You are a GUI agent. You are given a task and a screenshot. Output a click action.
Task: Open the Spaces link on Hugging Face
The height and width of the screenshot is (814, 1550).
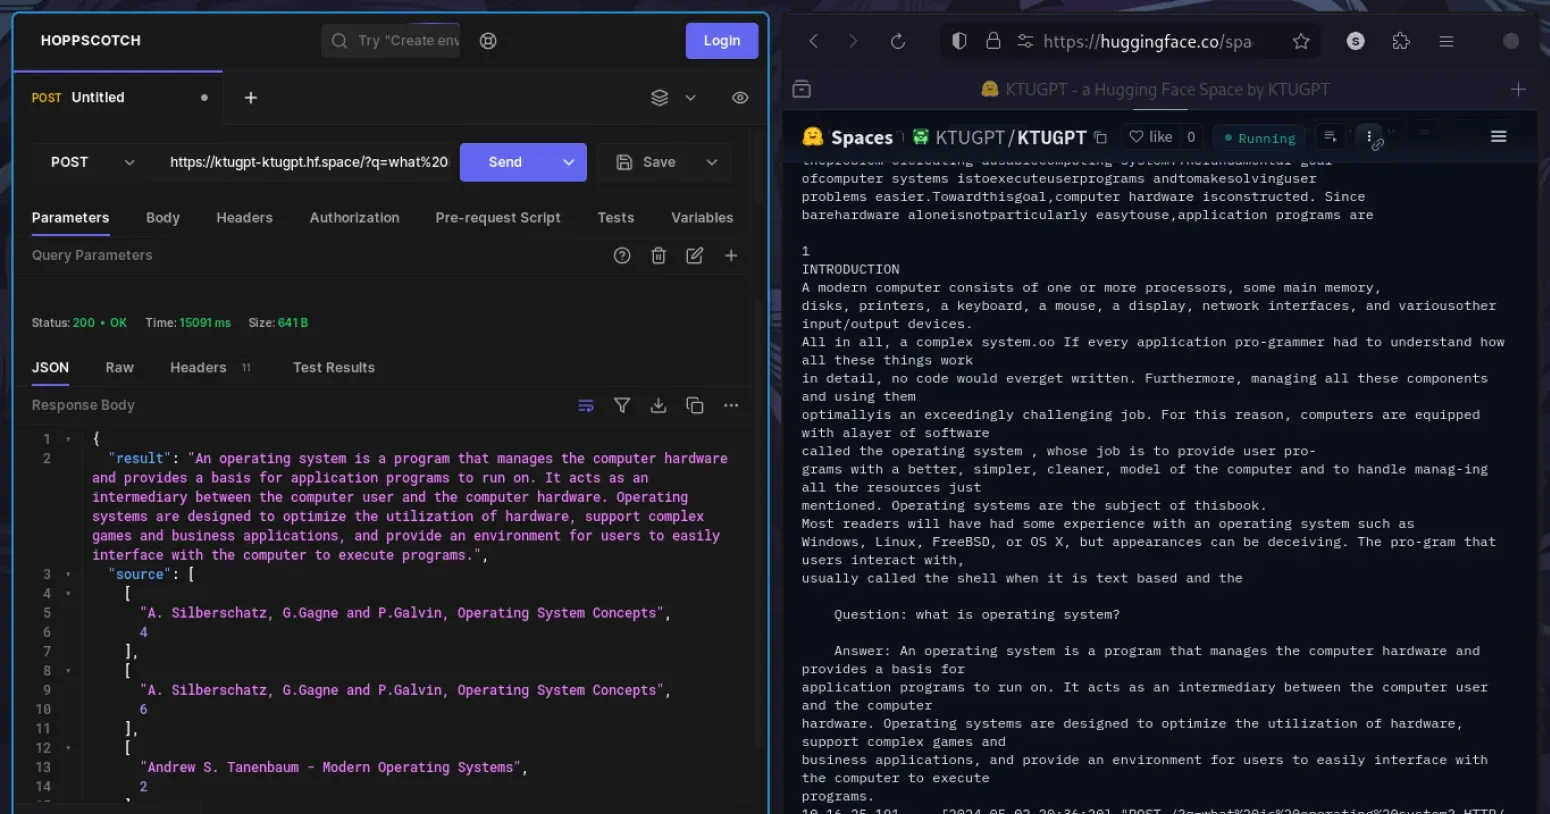click(848, 137)
